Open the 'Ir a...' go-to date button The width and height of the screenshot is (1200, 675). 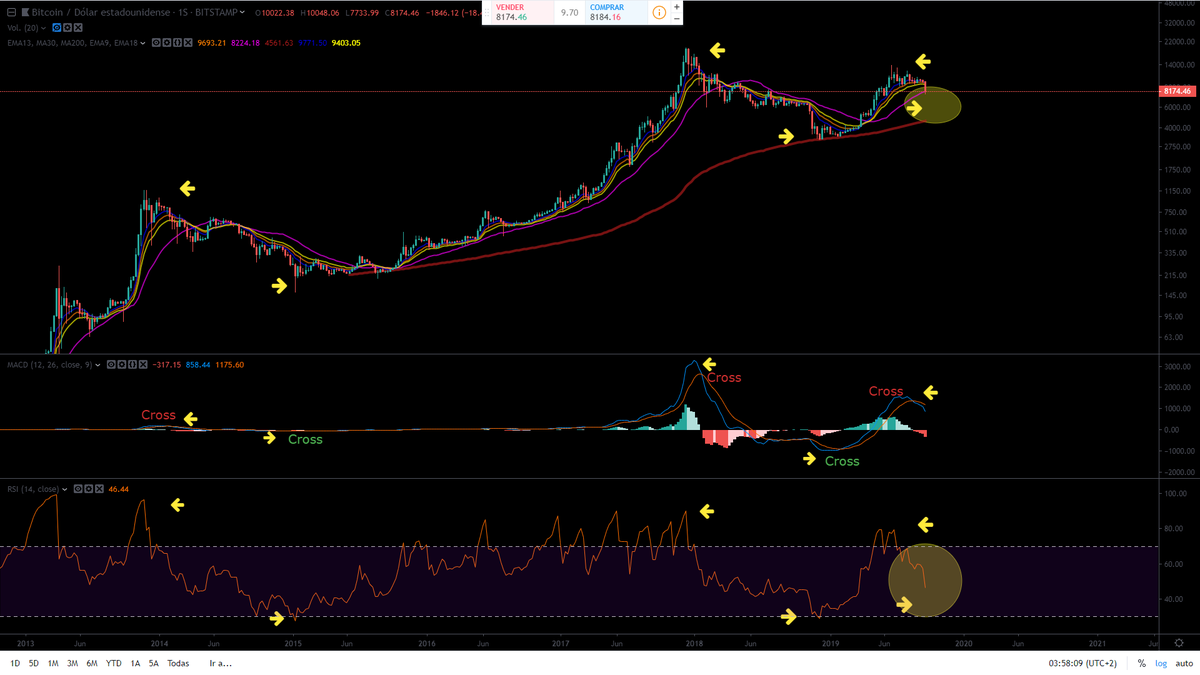pos(220,663)
